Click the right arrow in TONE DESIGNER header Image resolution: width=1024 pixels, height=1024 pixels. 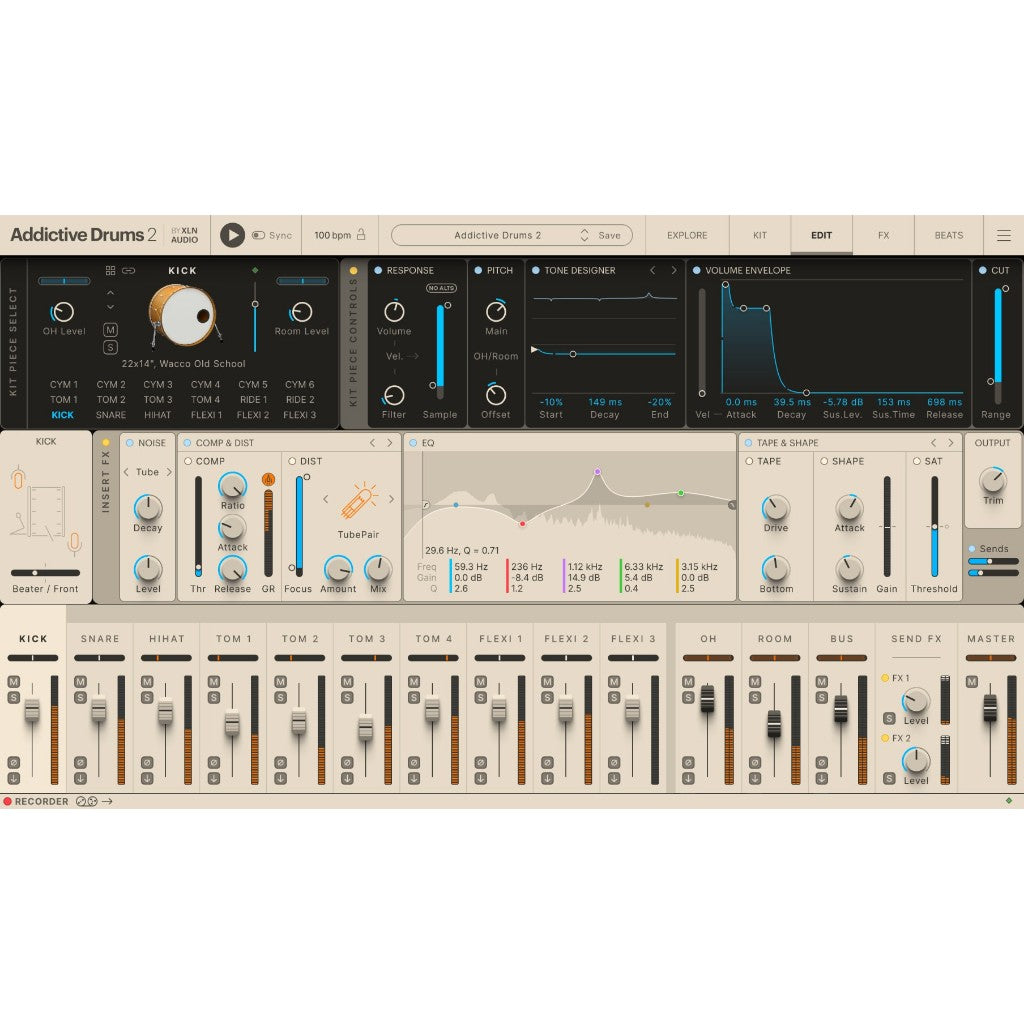click(673, 270)
